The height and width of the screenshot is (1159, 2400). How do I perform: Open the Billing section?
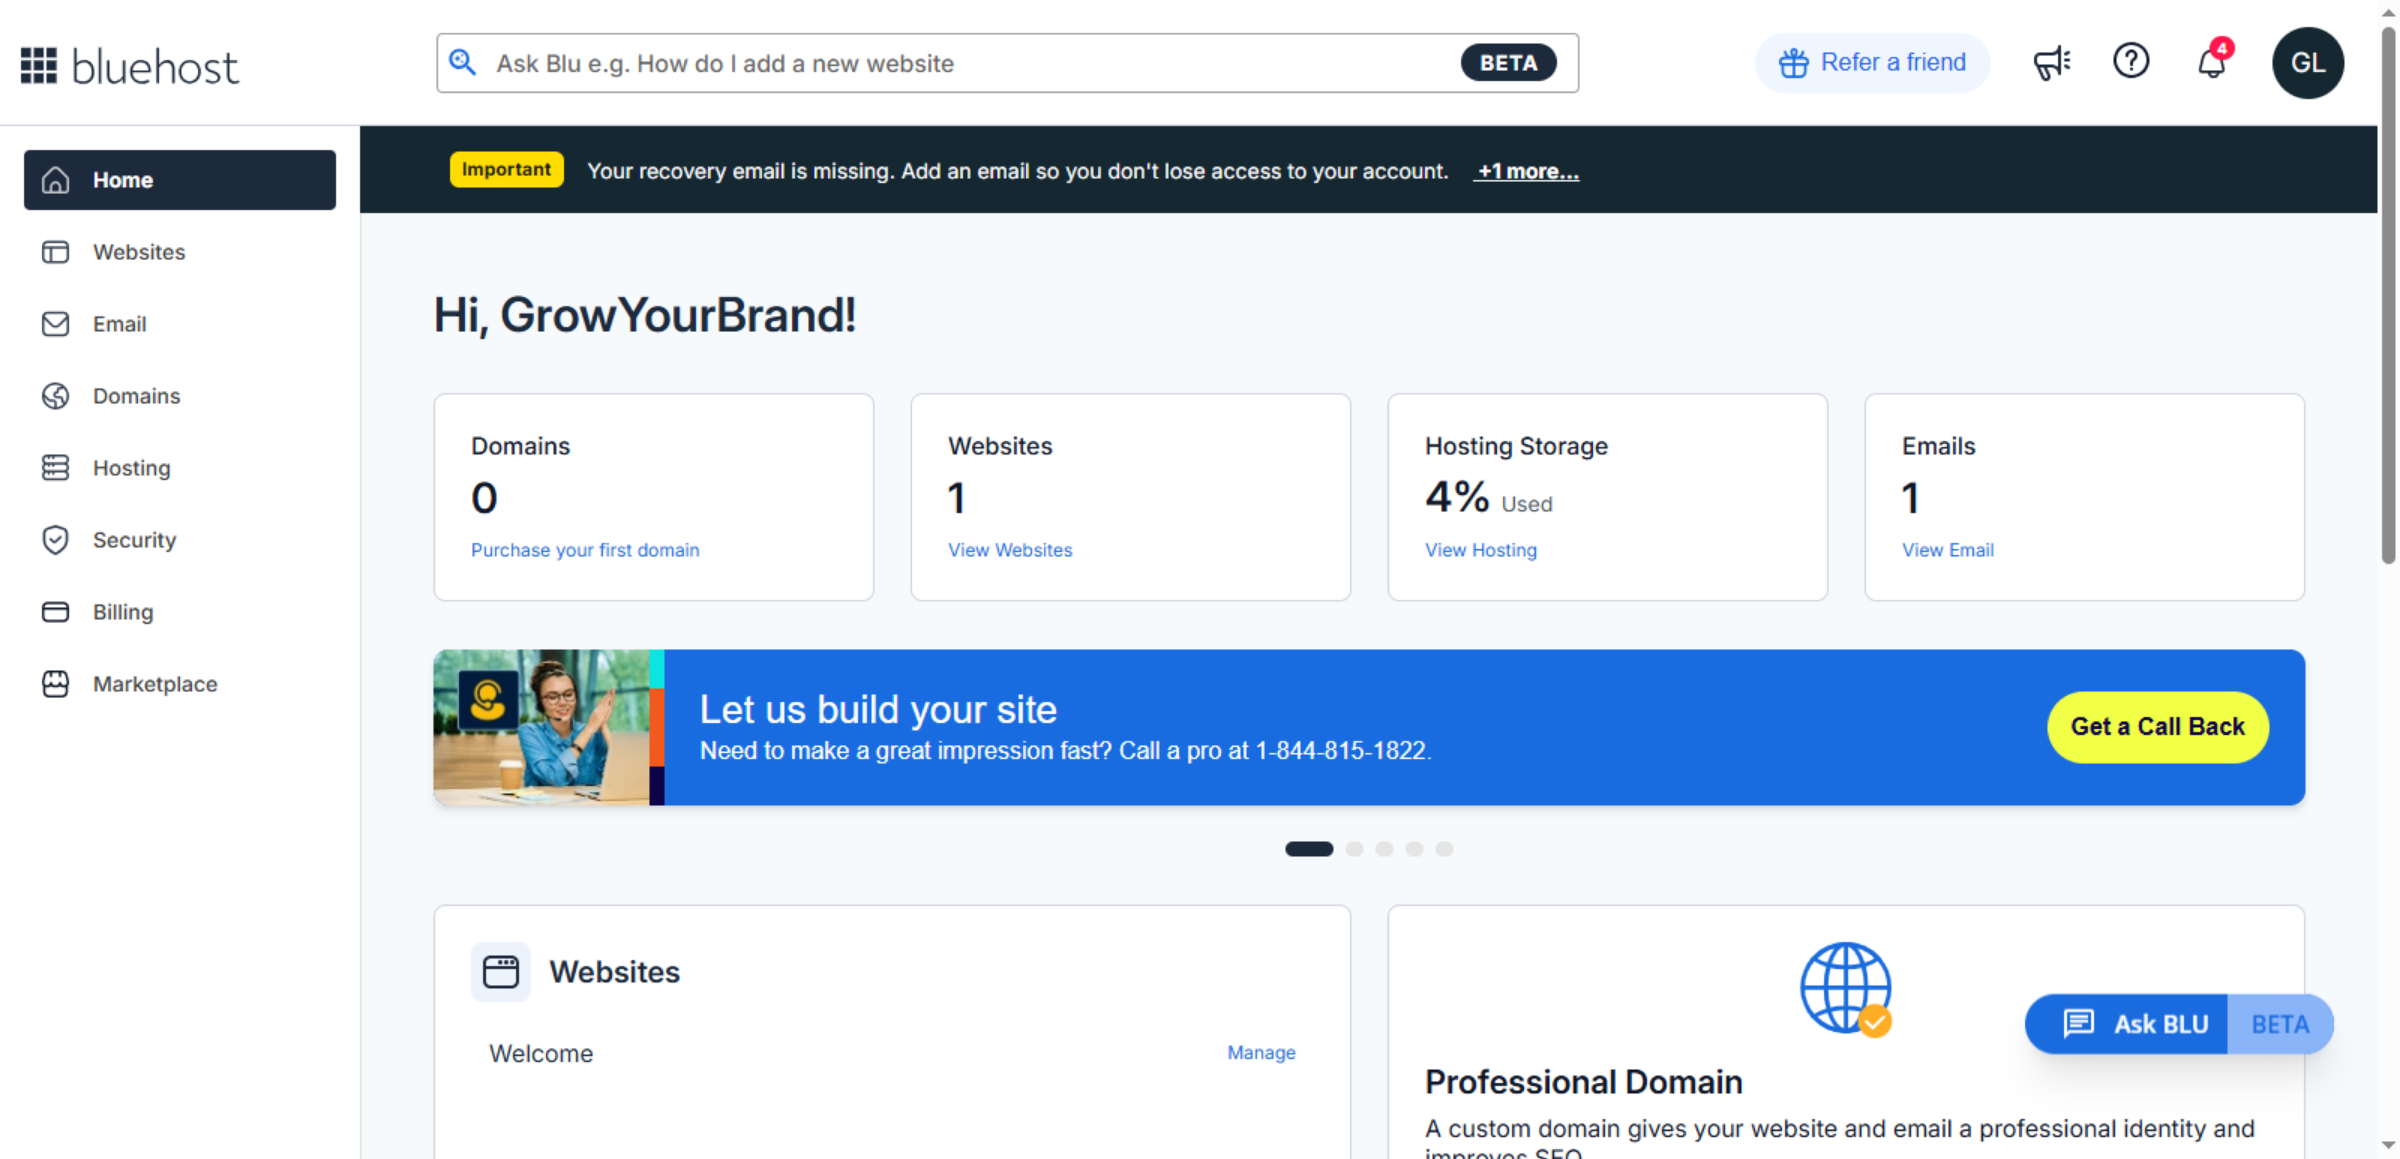pyautogui.click(x=123, y=611)
